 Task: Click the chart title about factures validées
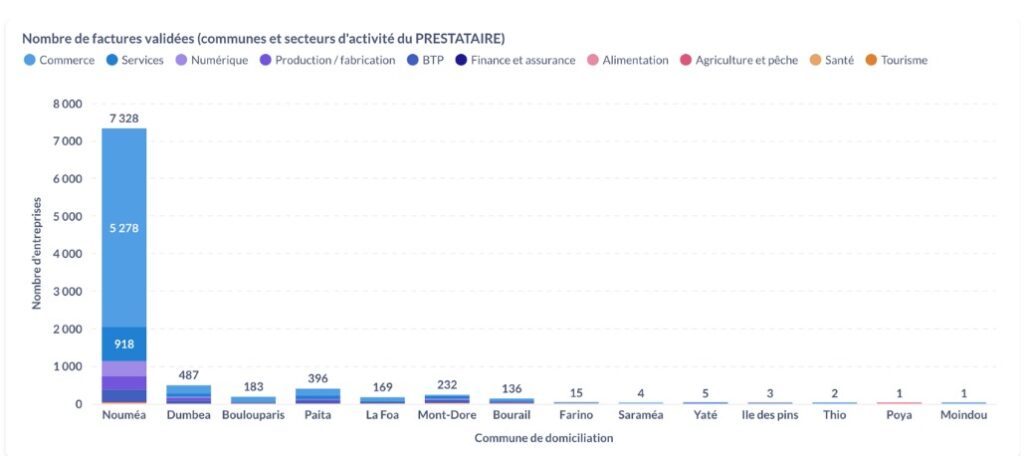(x=263, y=38)
